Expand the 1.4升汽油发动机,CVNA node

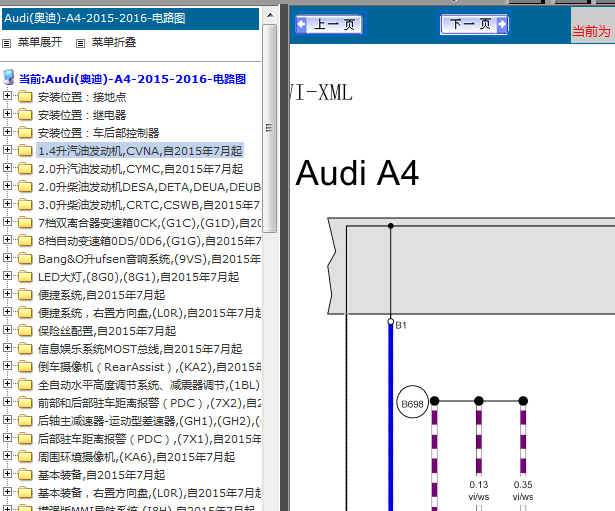click(7, 150)
